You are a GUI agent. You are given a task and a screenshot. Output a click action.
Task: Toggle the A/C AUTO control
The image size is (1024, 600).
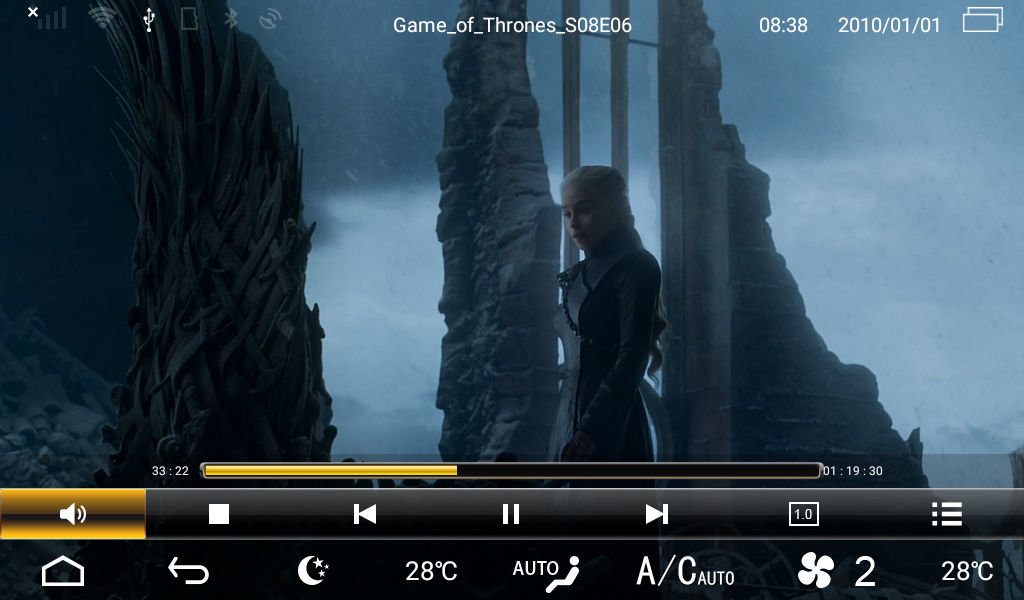point(685,571)
